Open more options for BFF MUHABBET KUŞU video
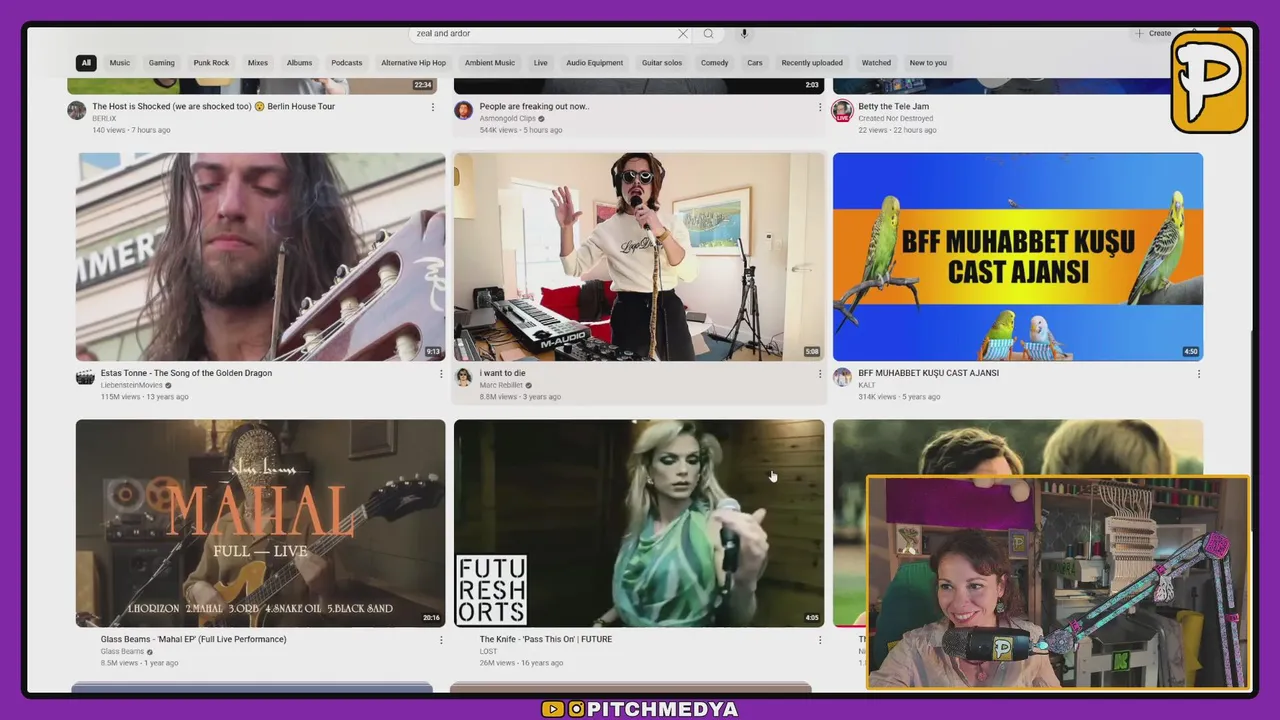 pyautogui.click(x=1199, y=374)
